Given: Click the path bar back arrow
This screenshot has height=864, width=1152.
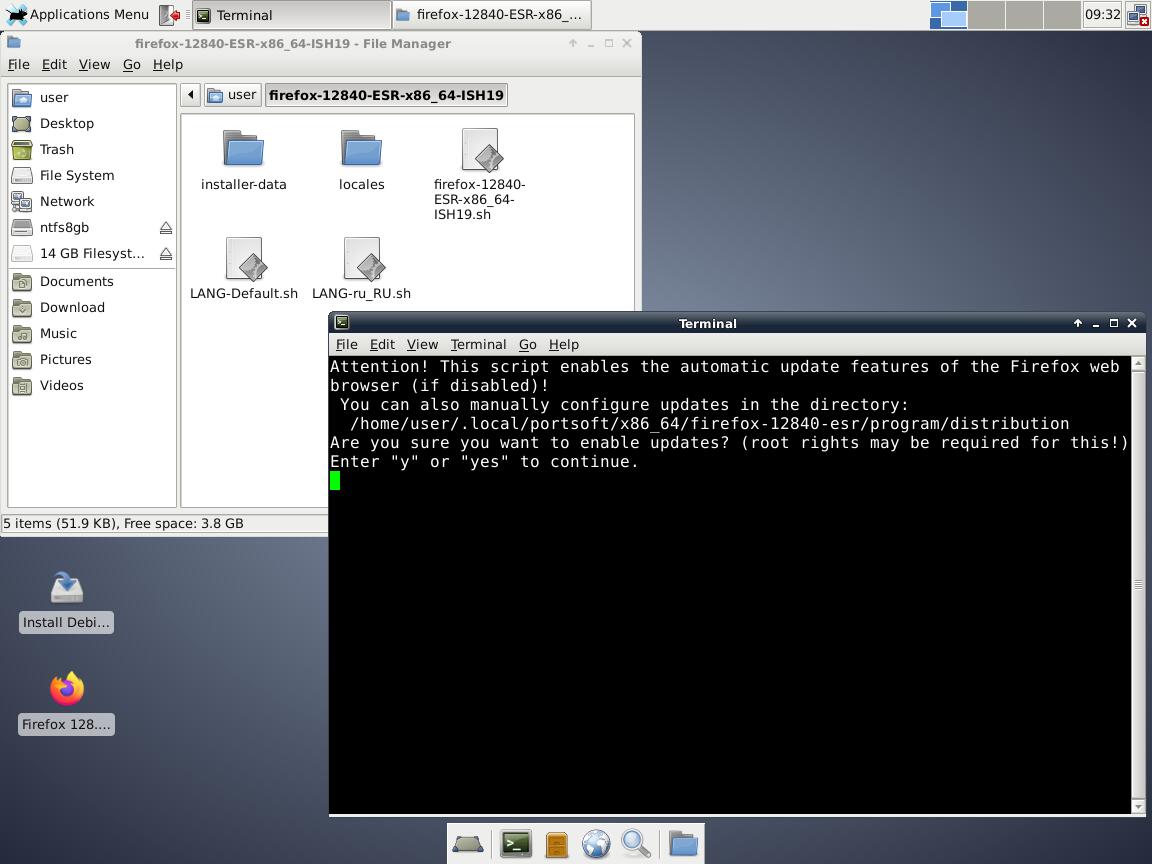Looking at the screenshot, I should click(x=190, y=95).
